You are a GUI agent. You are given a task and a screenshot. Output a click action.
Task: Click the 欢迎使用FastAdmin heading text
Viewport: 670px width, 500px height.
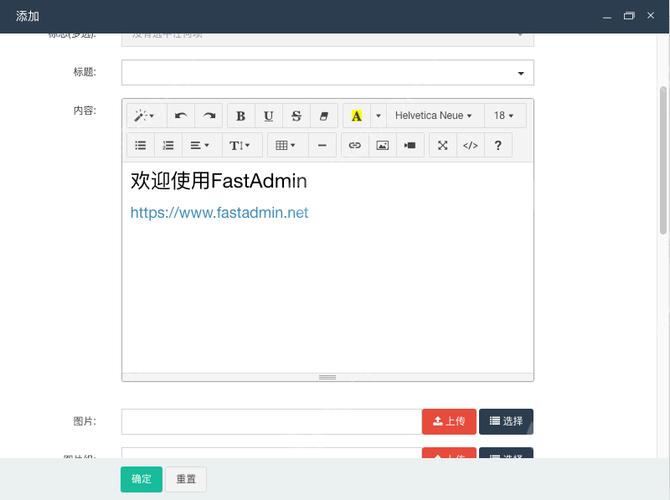point(219,180)
